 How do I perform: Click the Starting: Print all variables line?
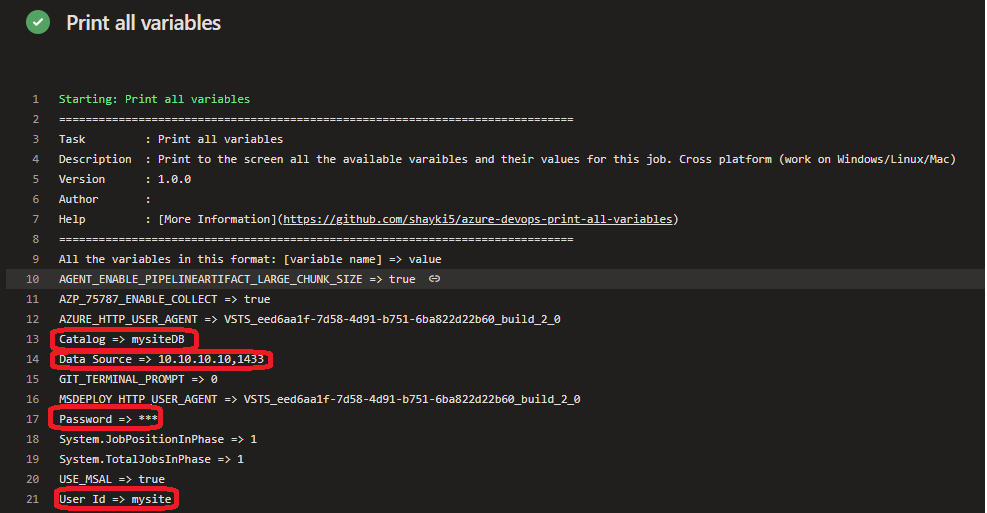click(154, 99)
